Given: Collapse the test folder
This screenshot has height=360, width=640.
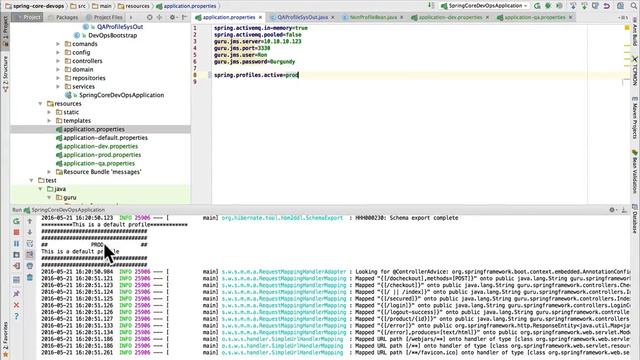Looking at the screenshot, I should pos(31,180).
